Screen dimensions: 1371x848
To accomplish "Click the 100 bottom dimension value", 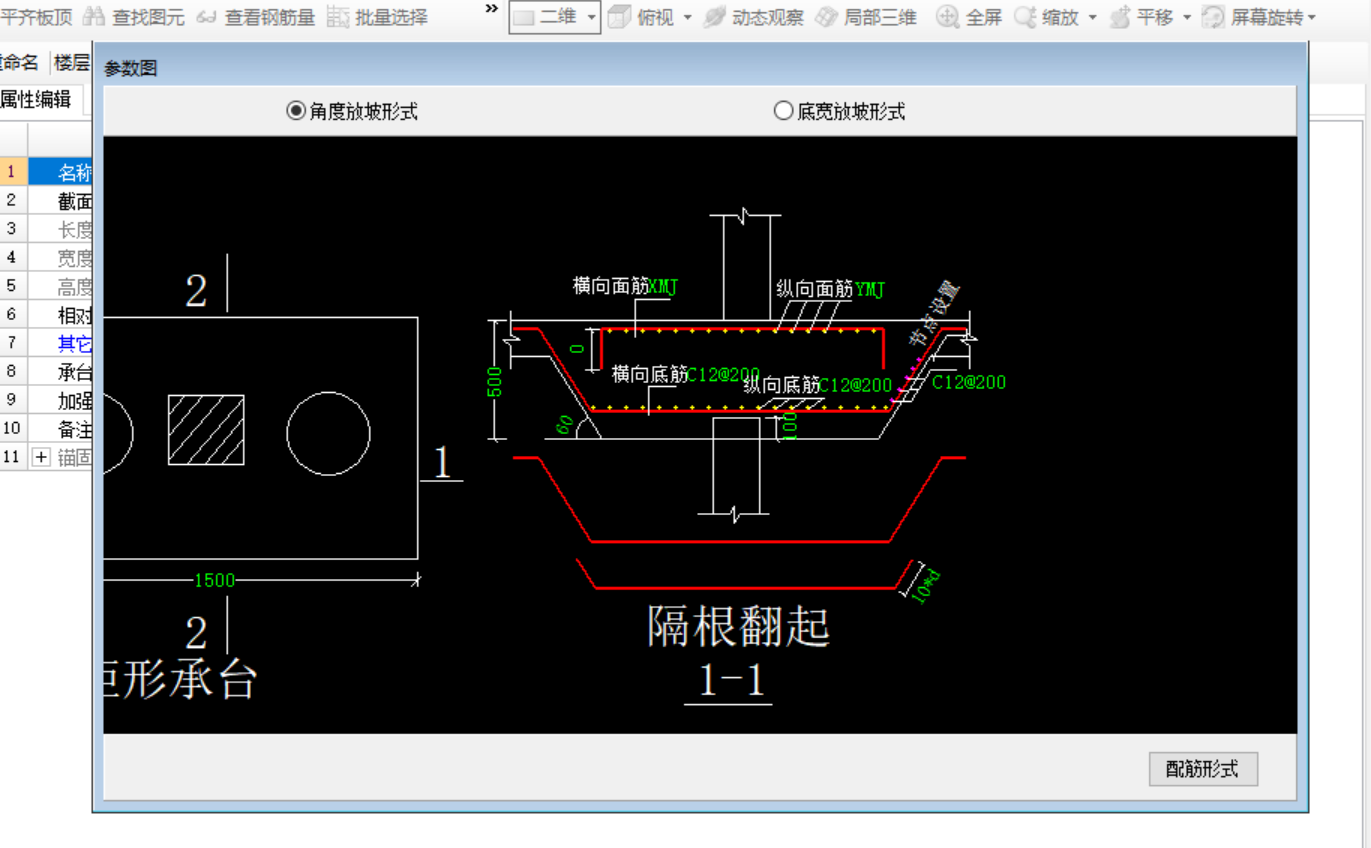I will 789,424.
